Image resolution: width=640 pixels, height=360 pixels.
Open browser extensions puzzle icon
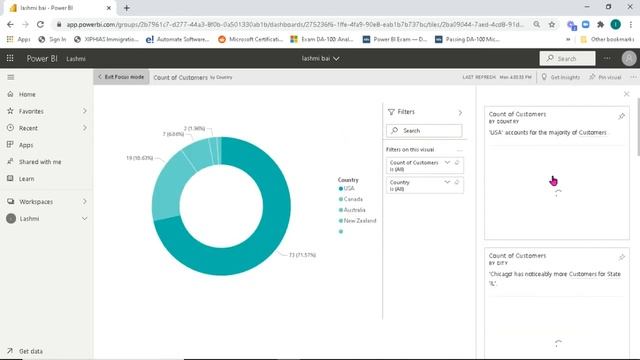[x=600, y=24]
